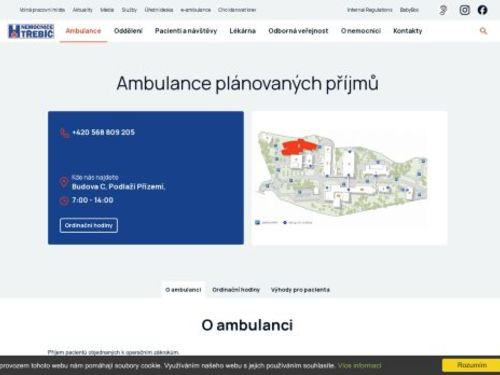Click the clock icon beside 7:00 - 14:00
The width and height of the screenshot is (500, 375).
click(64, 200)
